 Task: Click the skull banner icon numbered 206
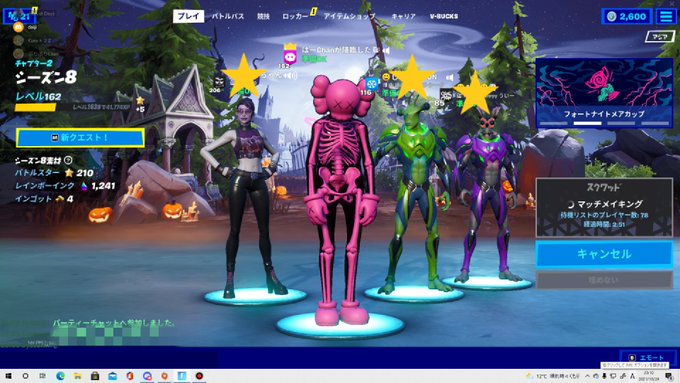(x=219, y=82)
